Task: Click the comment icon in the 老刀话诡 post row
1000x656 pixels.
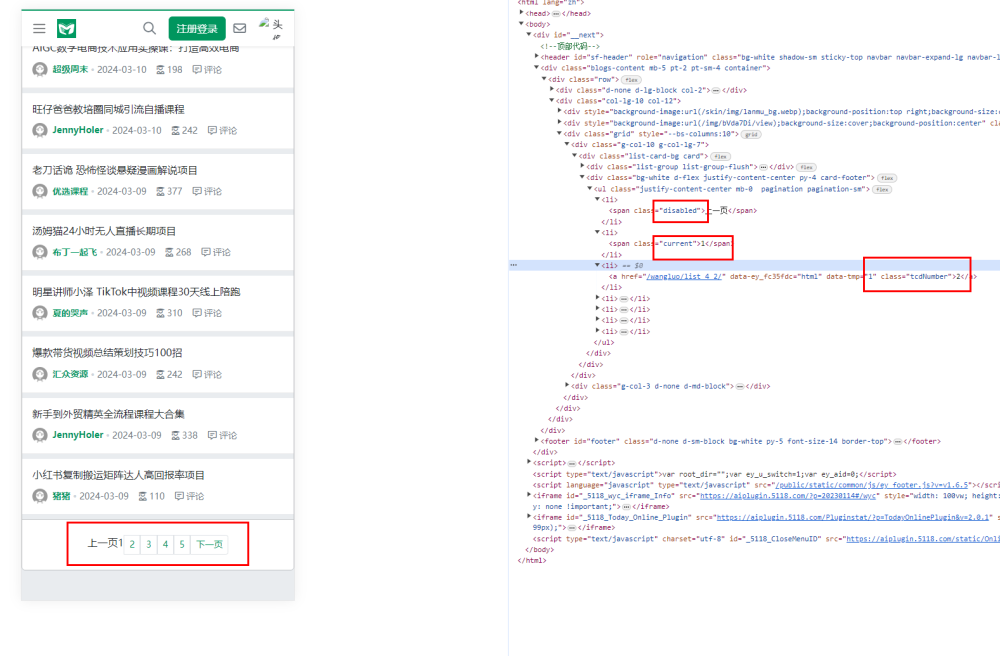Action: click(197, 191)
